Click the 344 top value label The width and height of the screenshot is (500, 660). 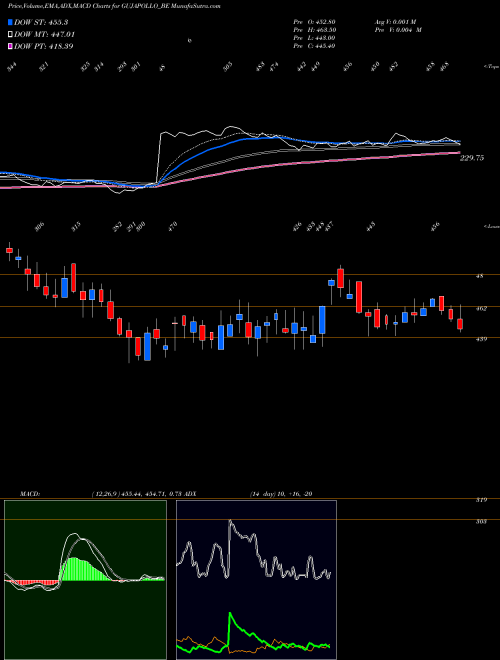coord(12,67)
